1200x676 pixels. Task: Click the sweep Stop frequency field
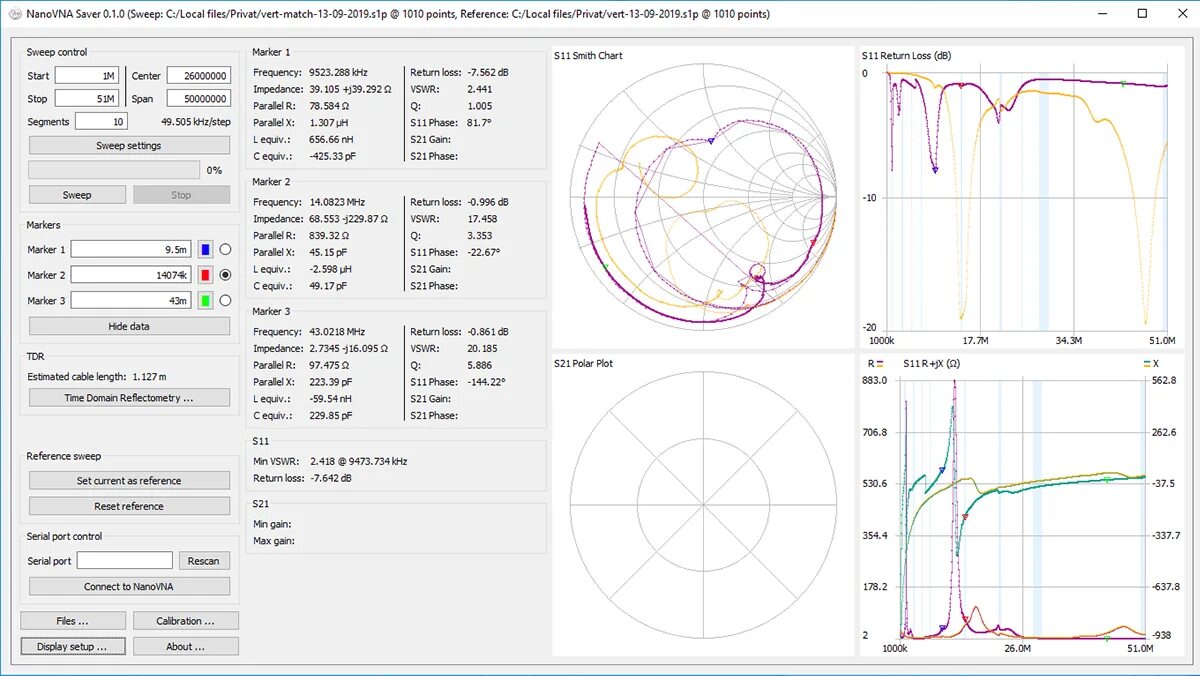(x=87, y=99)
